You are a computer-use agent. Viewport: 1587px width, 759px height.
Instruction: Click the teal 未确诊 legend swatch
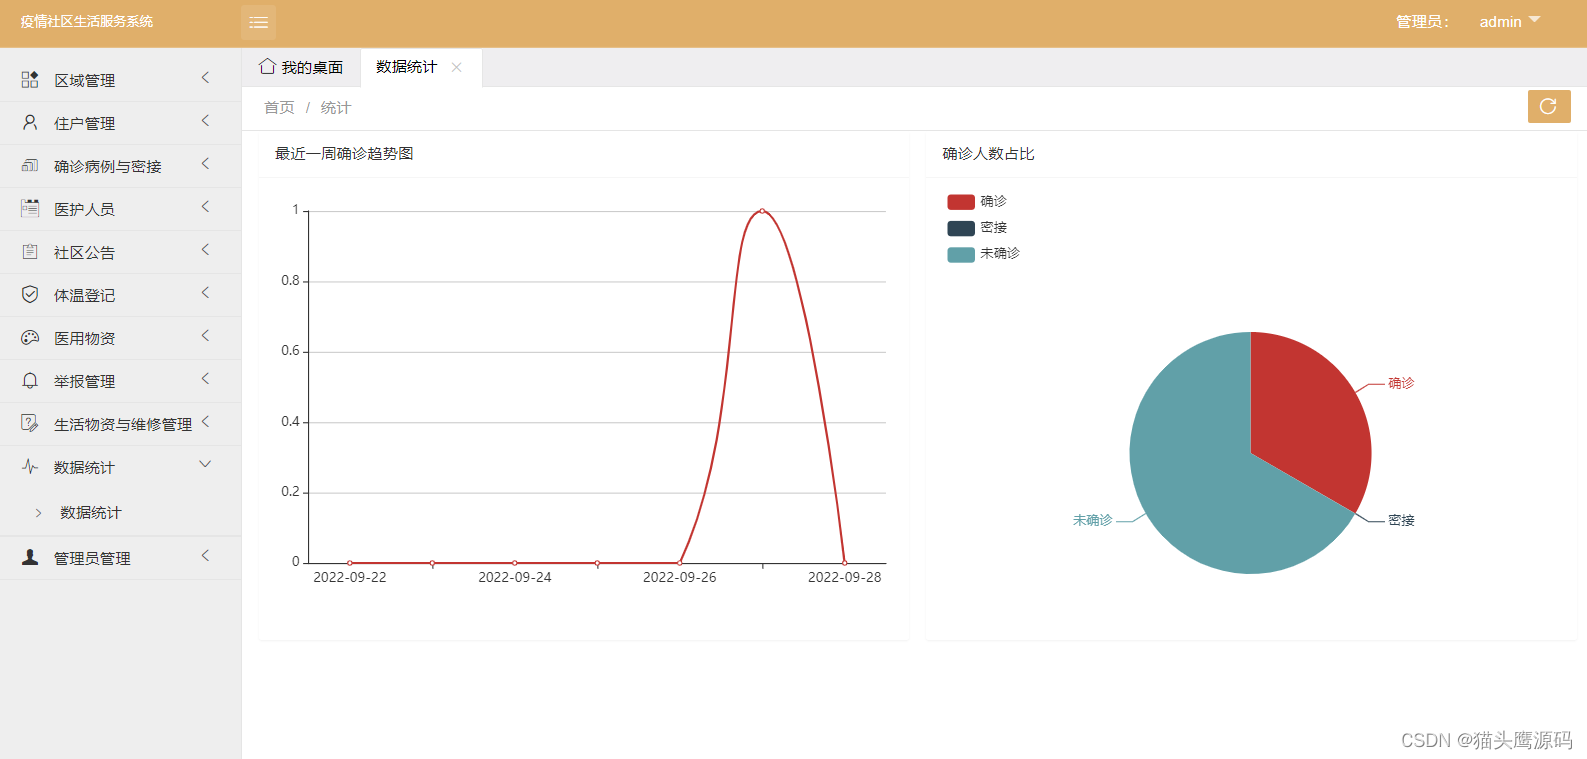[961, 254]
